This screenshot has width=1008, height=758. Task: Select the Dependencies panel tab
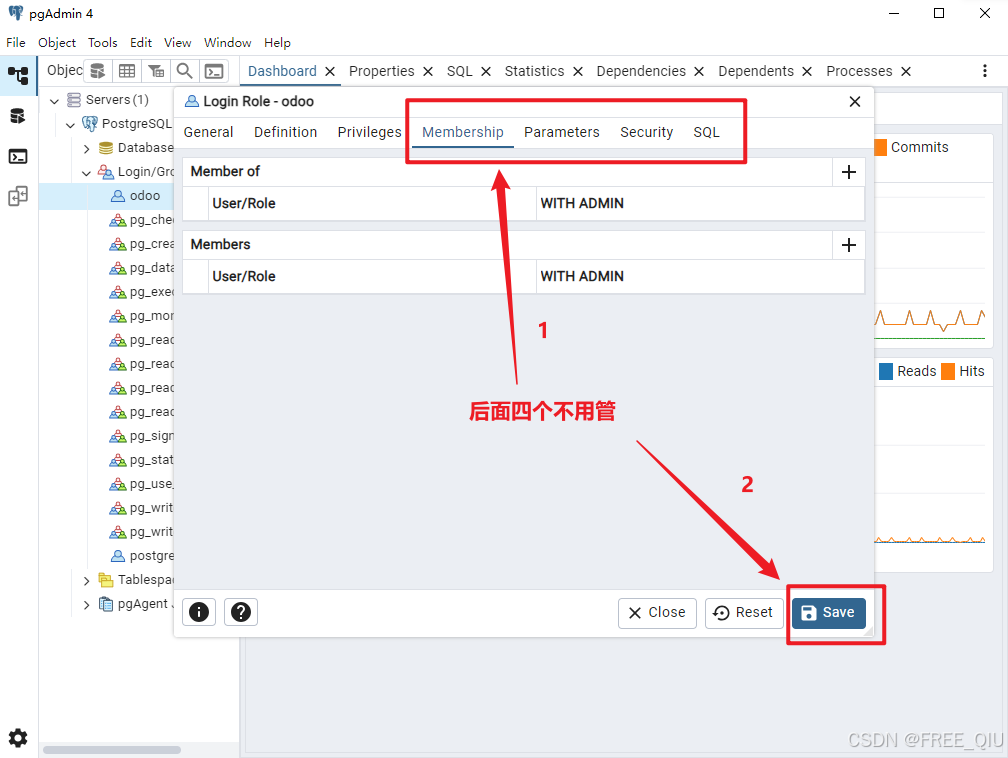coord(641,71)
